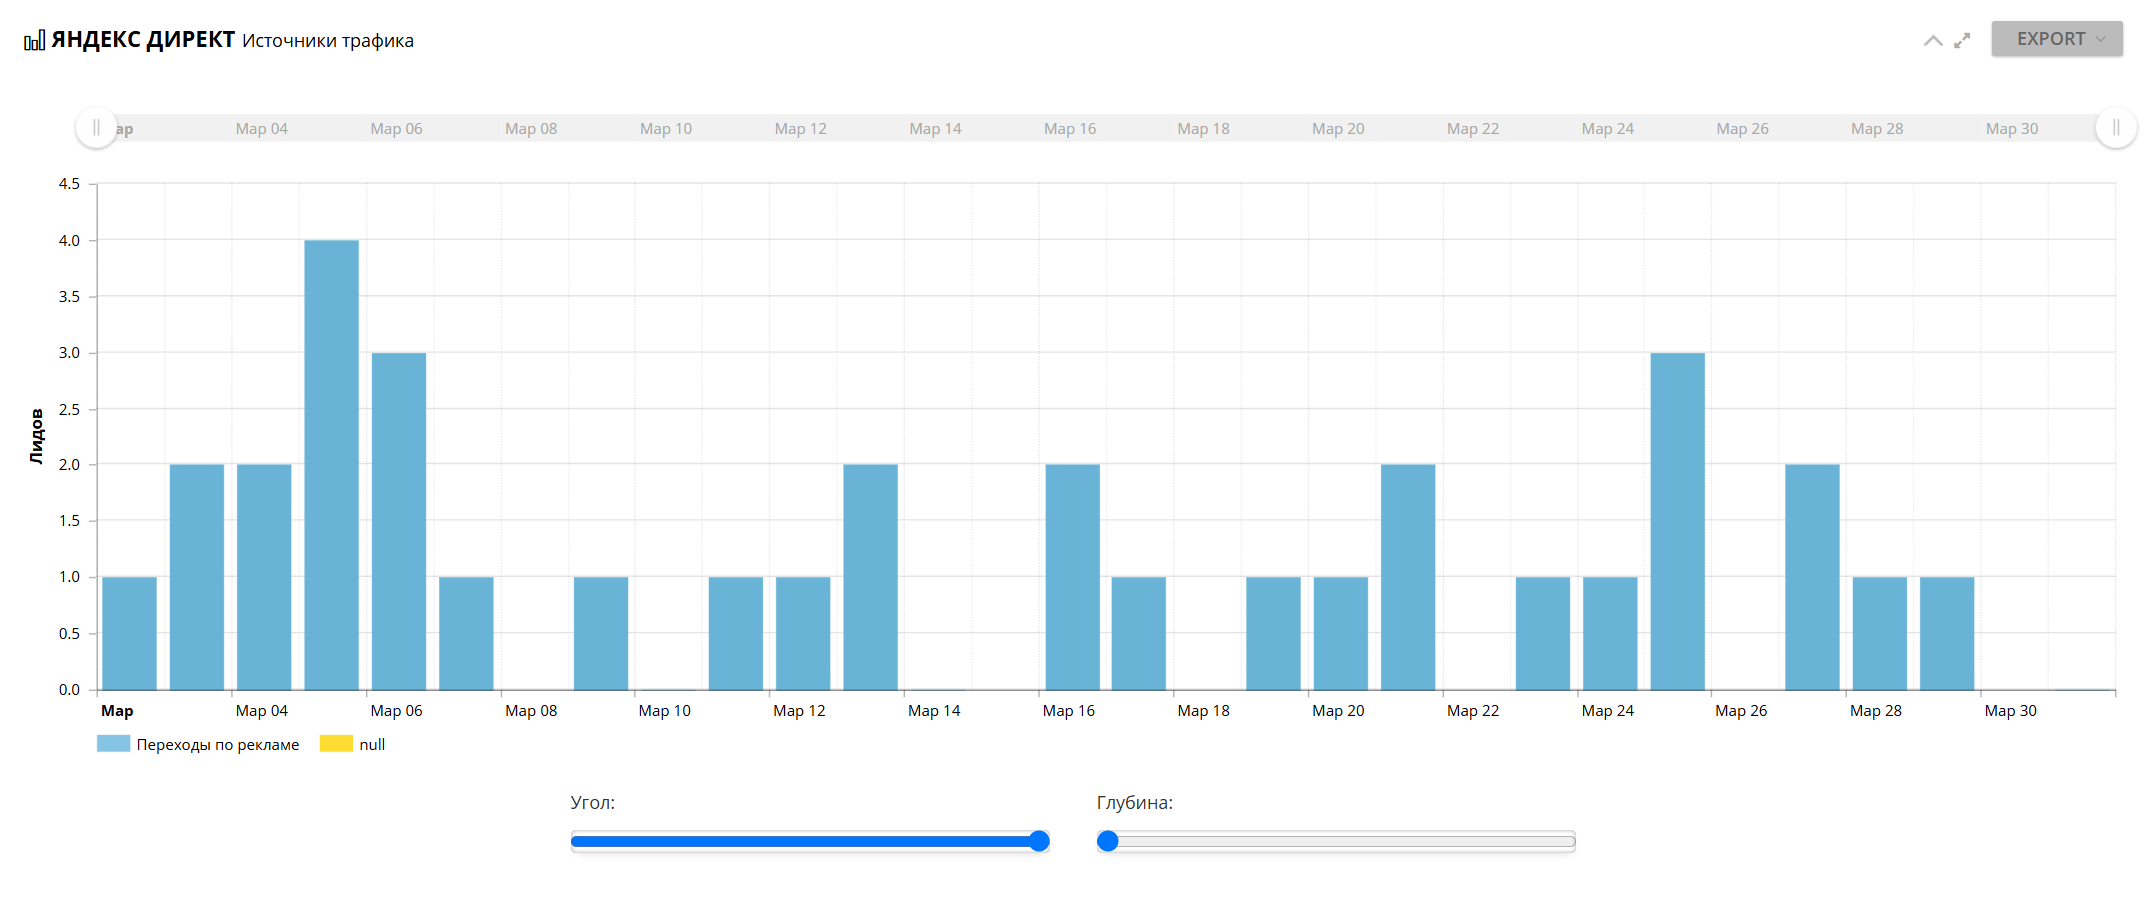Screen dimensions: 2146x911
Task: Click the EXPORT dropdown arrow
Action: coord(2100,40)
